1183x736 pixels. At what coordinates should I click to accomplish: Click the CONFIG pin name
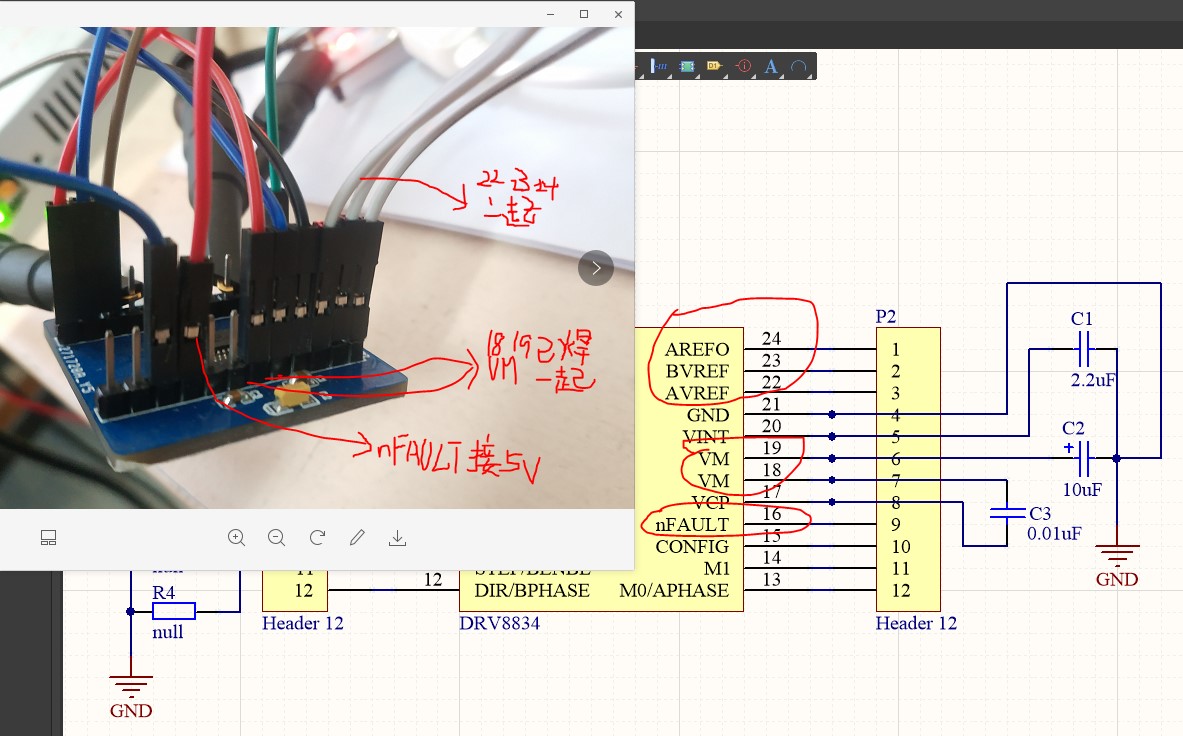coord(692,546)
